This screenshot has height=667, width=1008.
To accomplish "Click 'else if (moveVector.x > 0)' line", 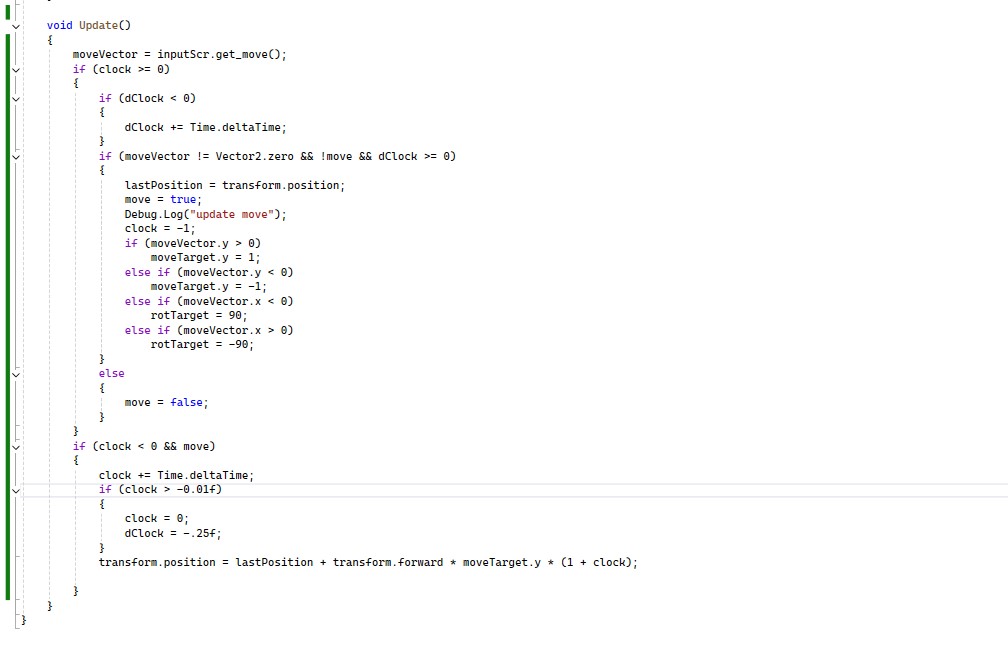I will click(x=209, y=330).
